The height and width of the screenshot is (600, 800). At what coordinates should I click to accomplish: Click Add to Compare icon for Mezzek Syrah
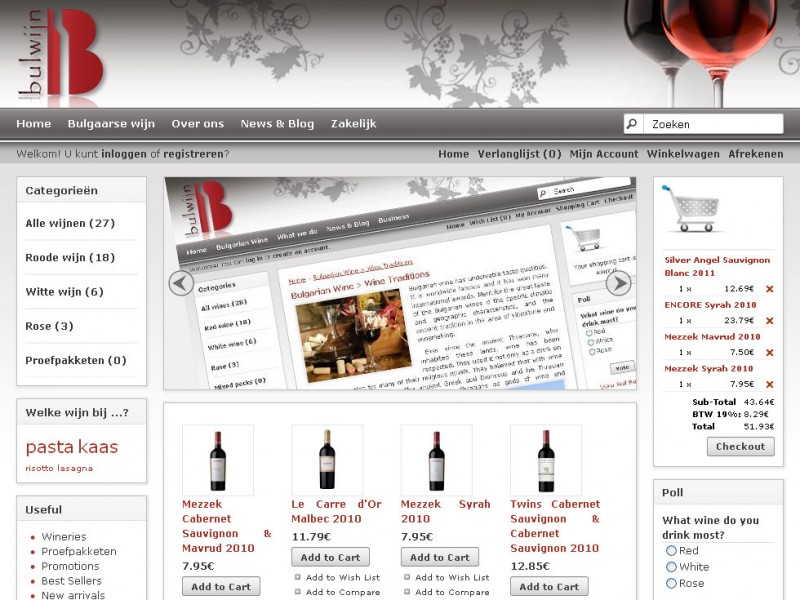407,592
